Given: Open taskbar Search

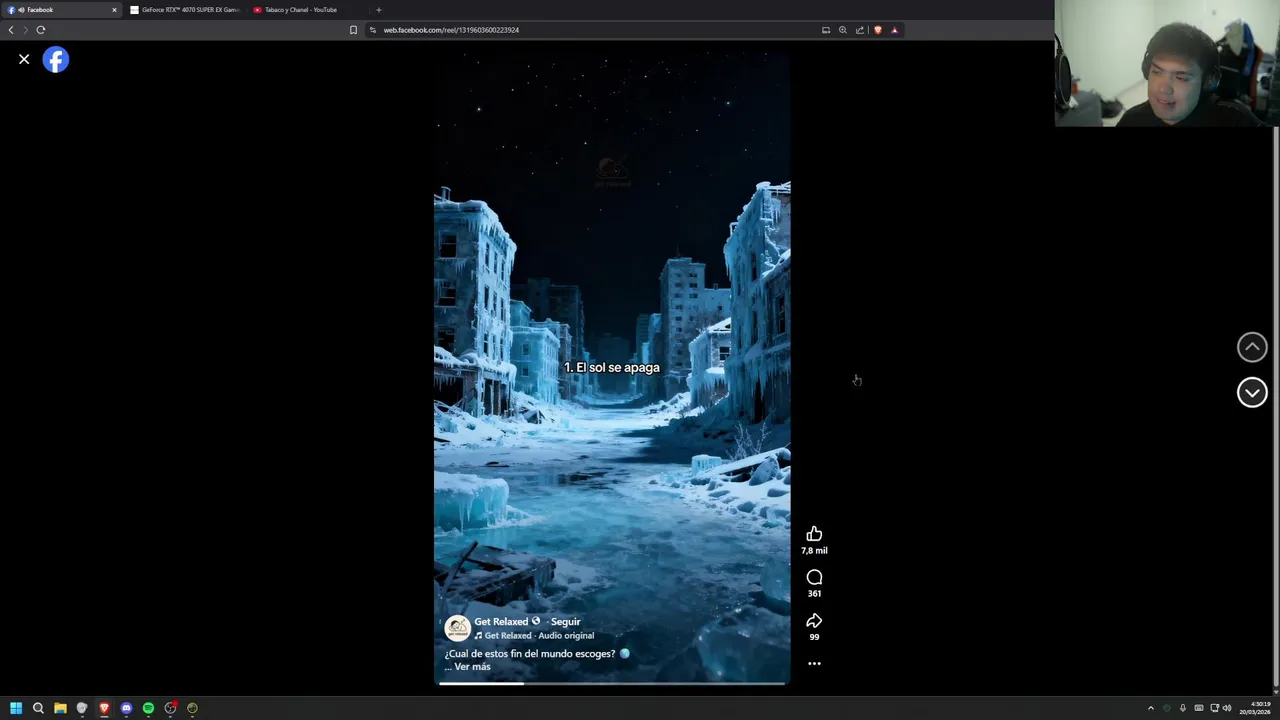Looking at the screenshot, I should (38, 708).
